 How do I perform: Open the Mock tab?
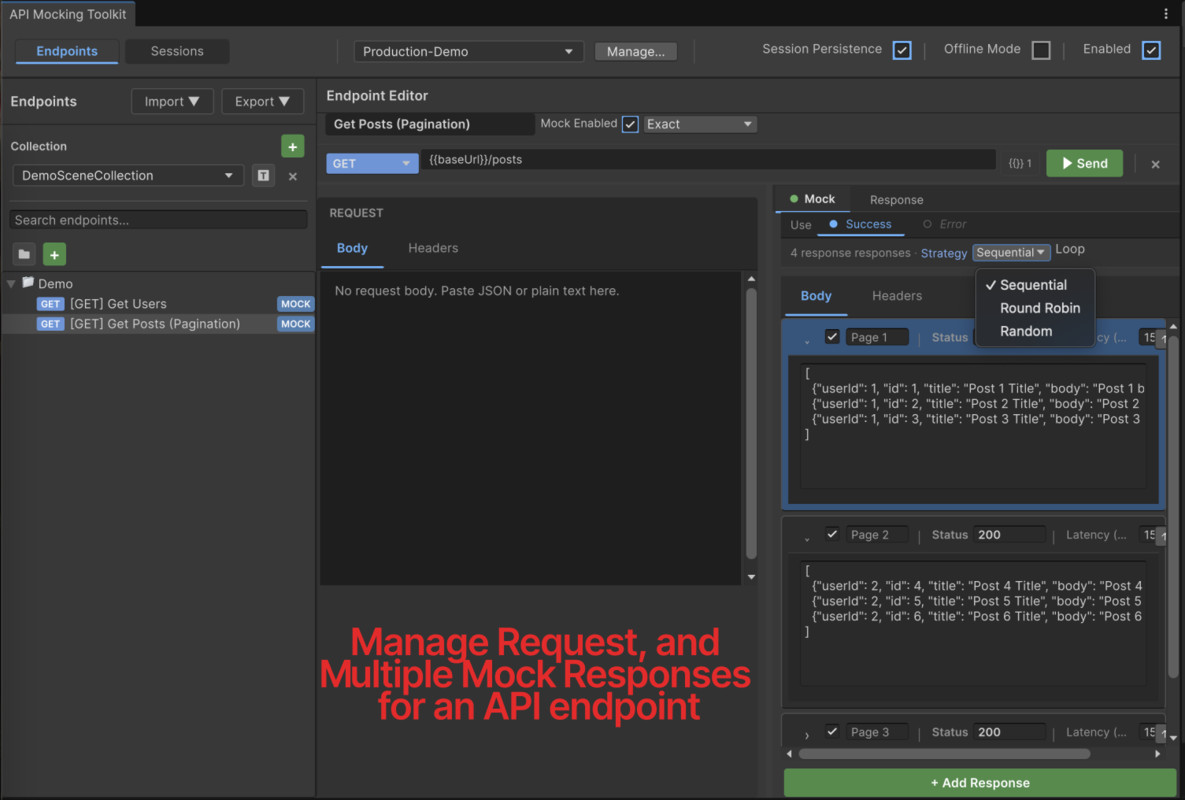click(x=812, y=199)
